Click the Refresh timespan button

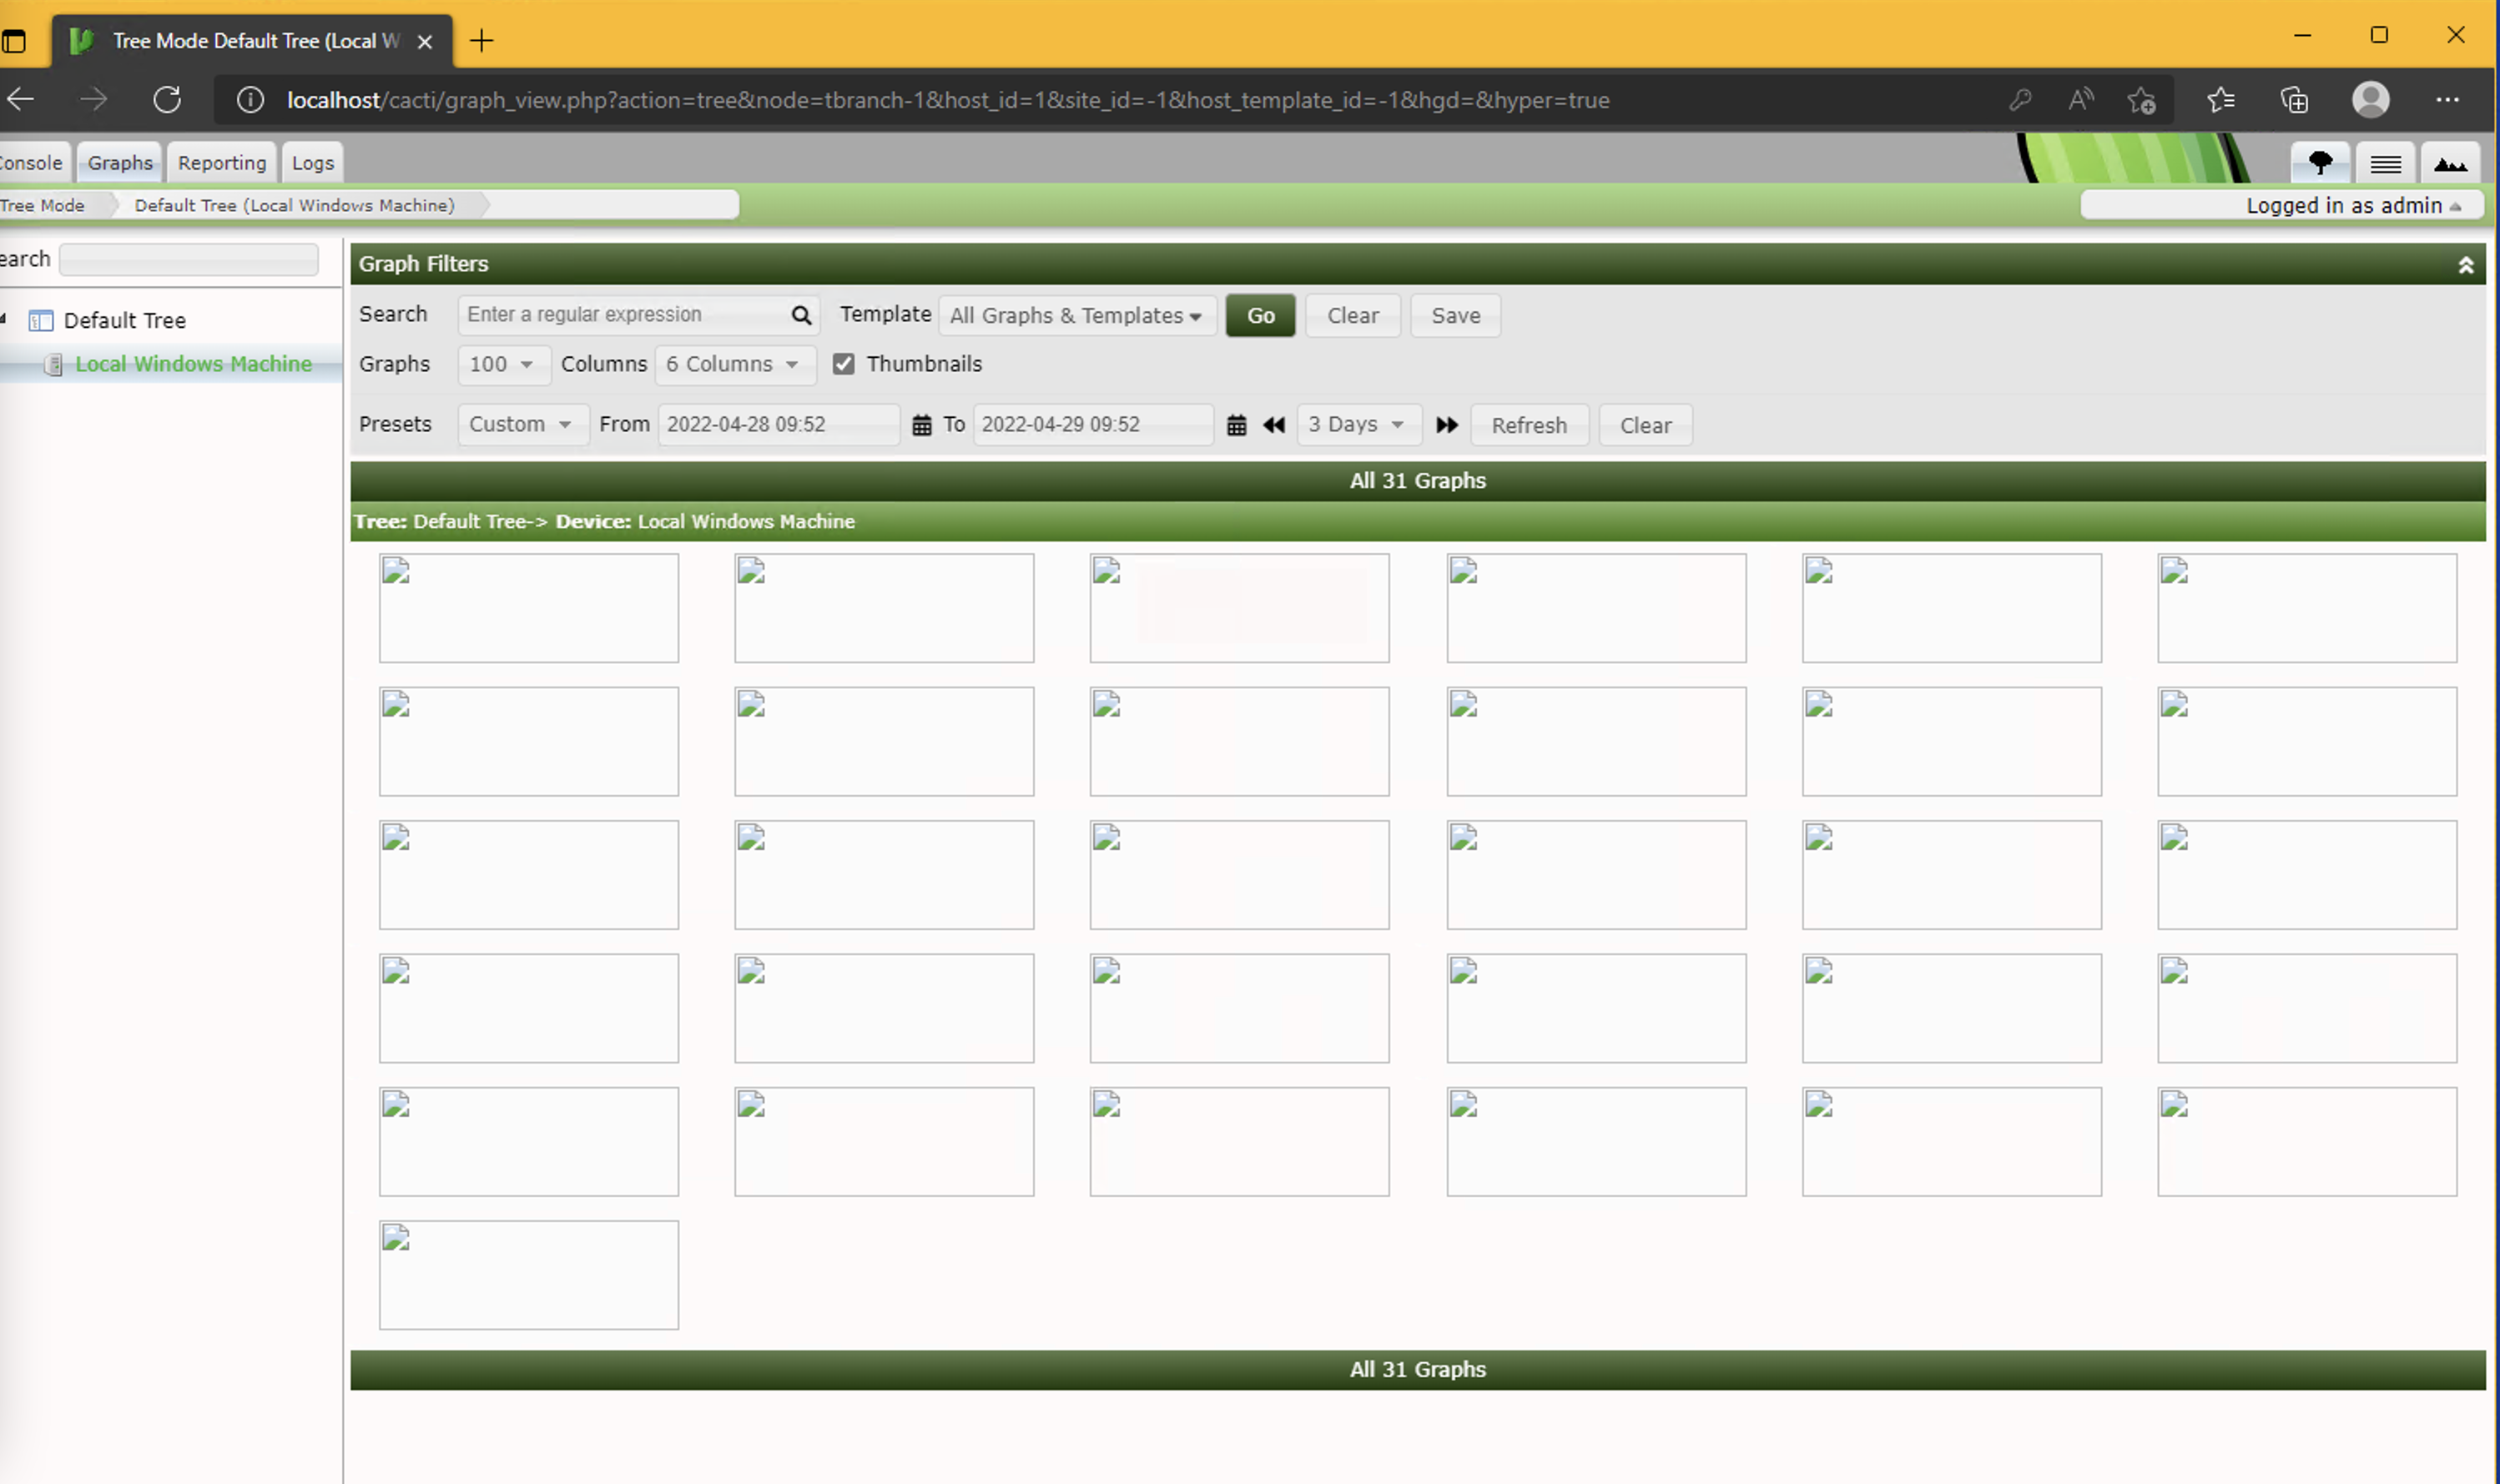coord(1529,426)
